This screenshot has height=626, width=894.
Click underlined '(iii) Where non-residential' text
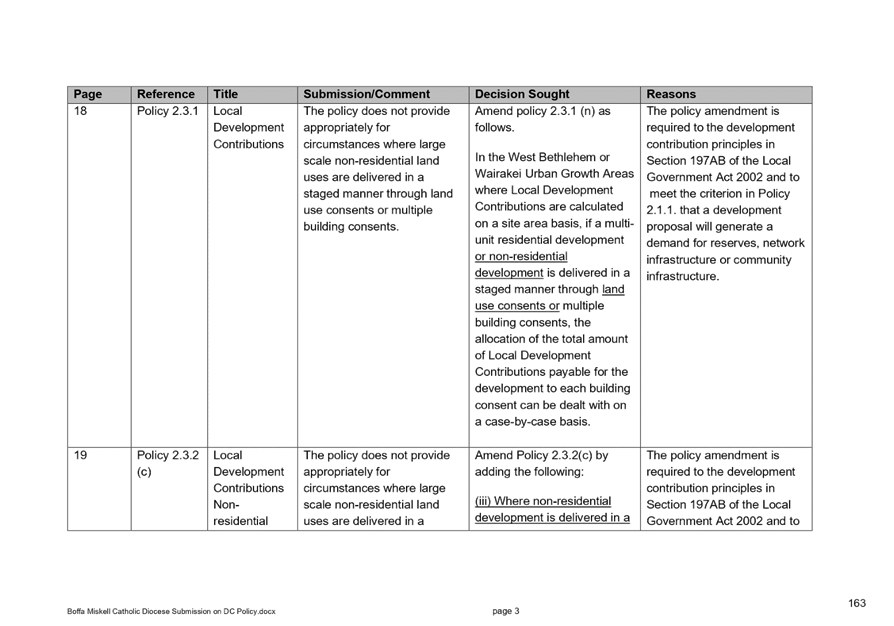pos(543,501)
